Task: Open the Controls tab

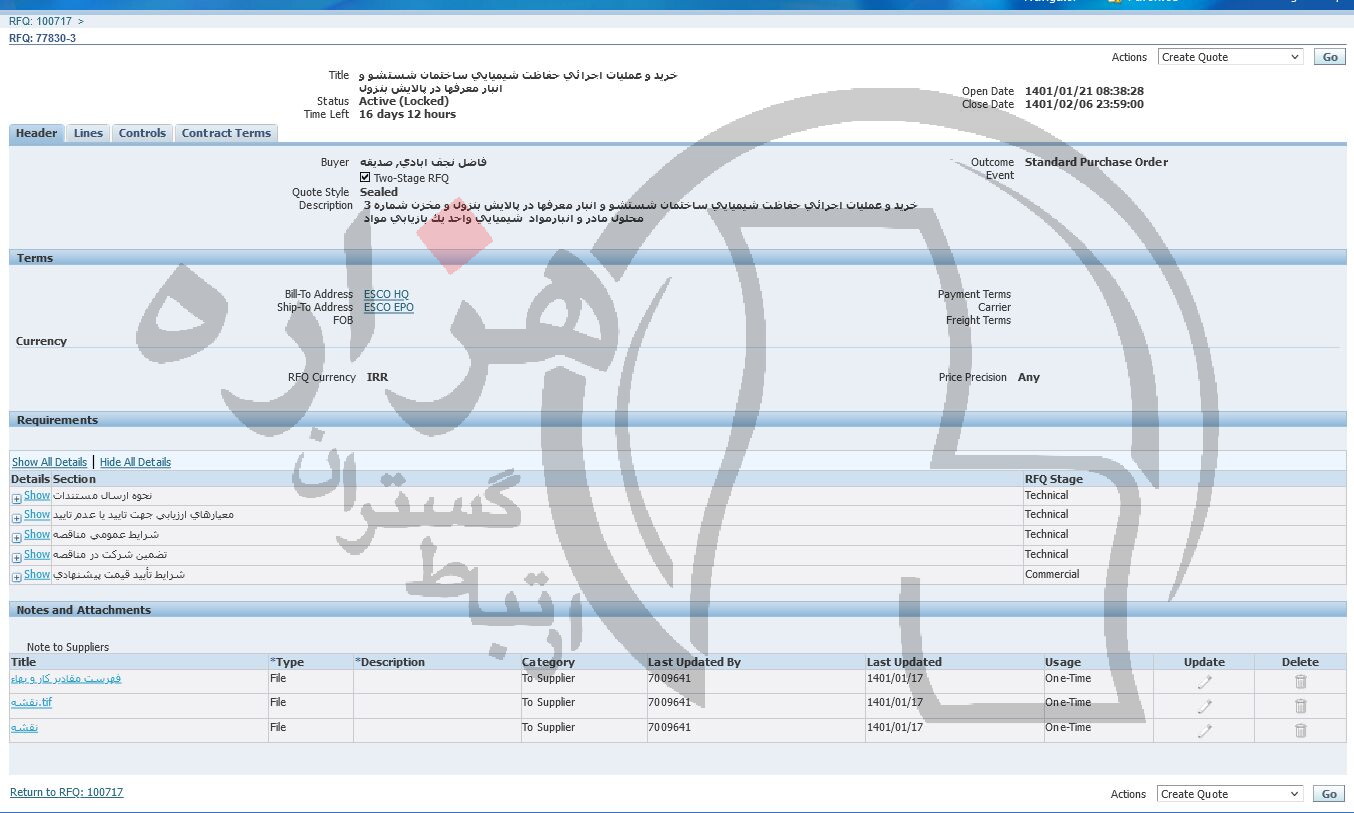Action: 142,133
